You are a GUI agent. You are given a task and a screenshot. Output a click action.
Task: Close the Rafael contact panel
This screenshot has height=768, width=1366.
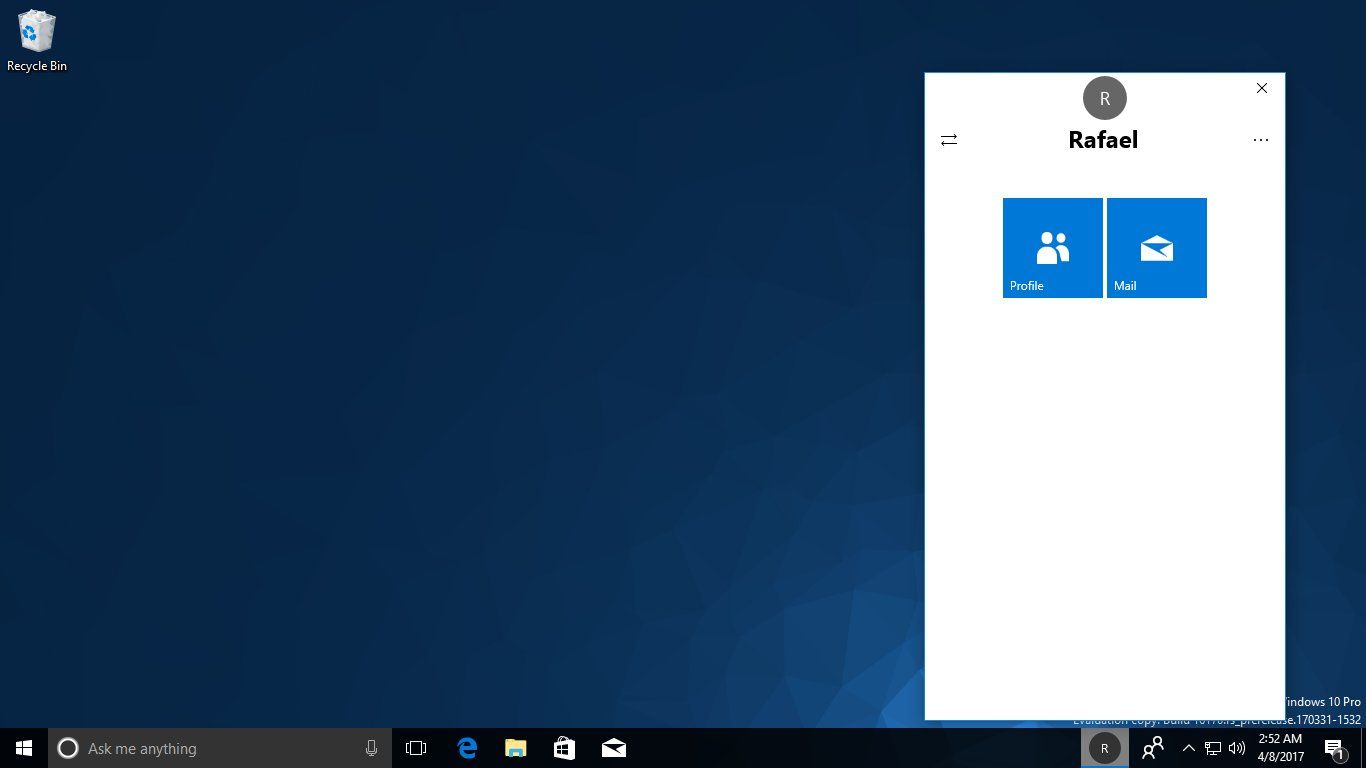click(1262, 88)
